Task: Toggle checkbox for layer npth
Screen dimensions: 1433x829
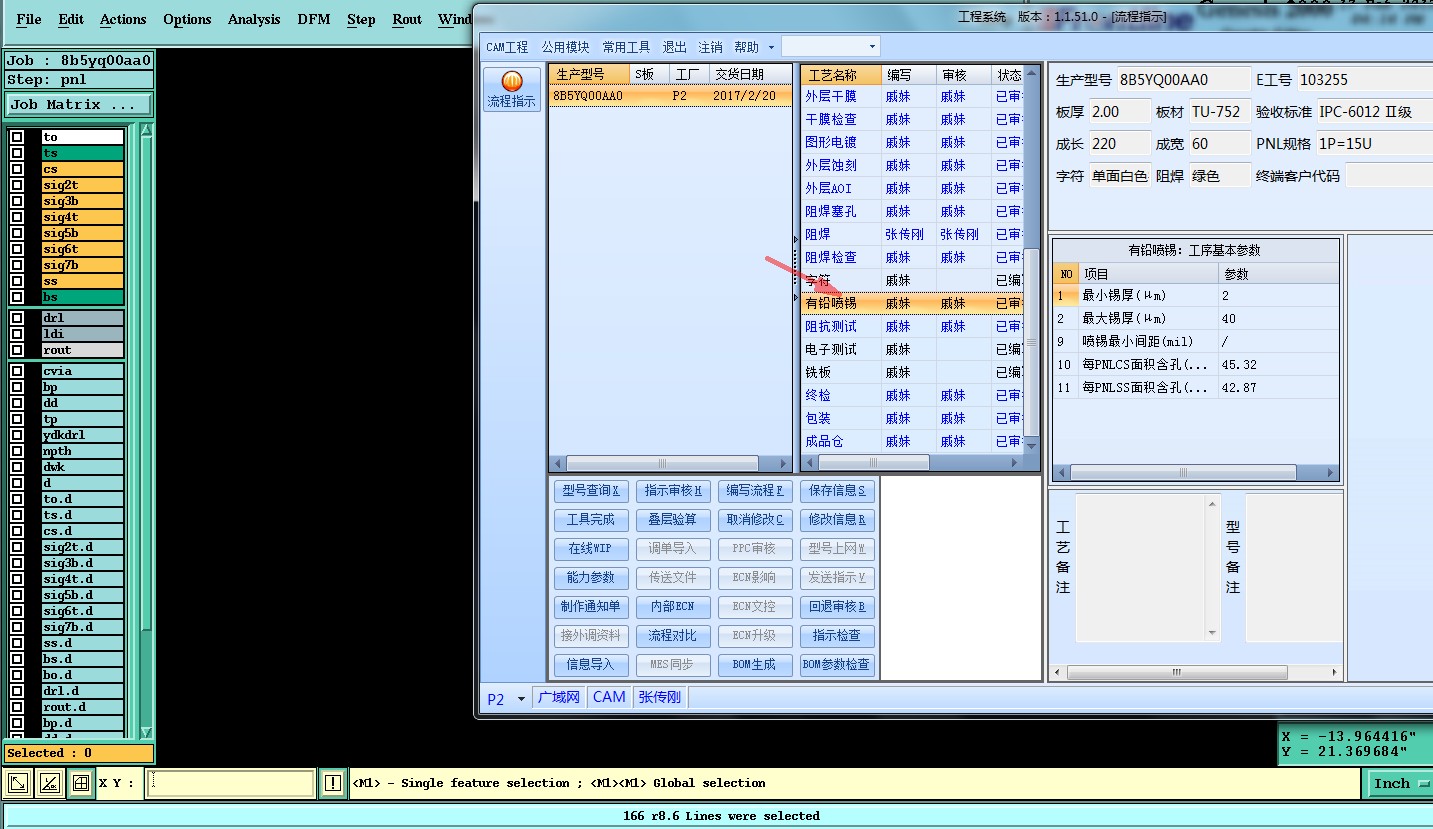Action: point(17,451)
